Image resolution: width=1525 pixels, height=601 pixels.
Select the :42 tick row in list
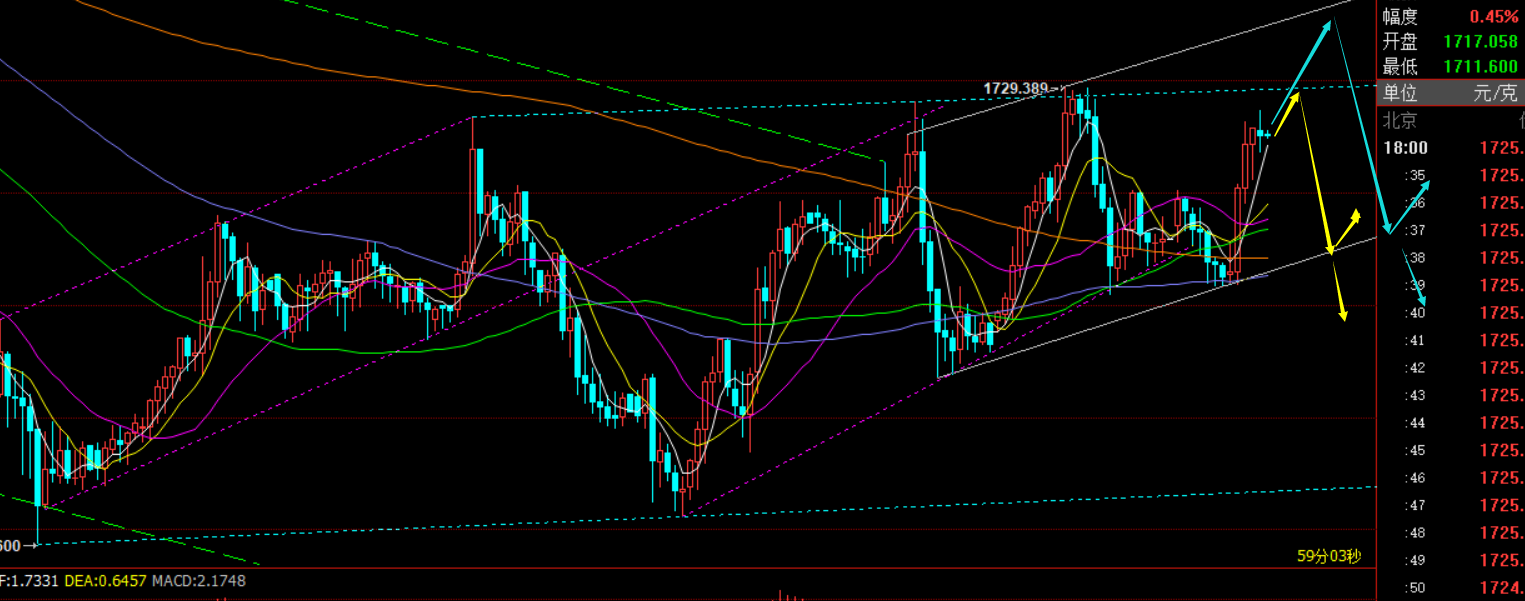[1450, 368]
